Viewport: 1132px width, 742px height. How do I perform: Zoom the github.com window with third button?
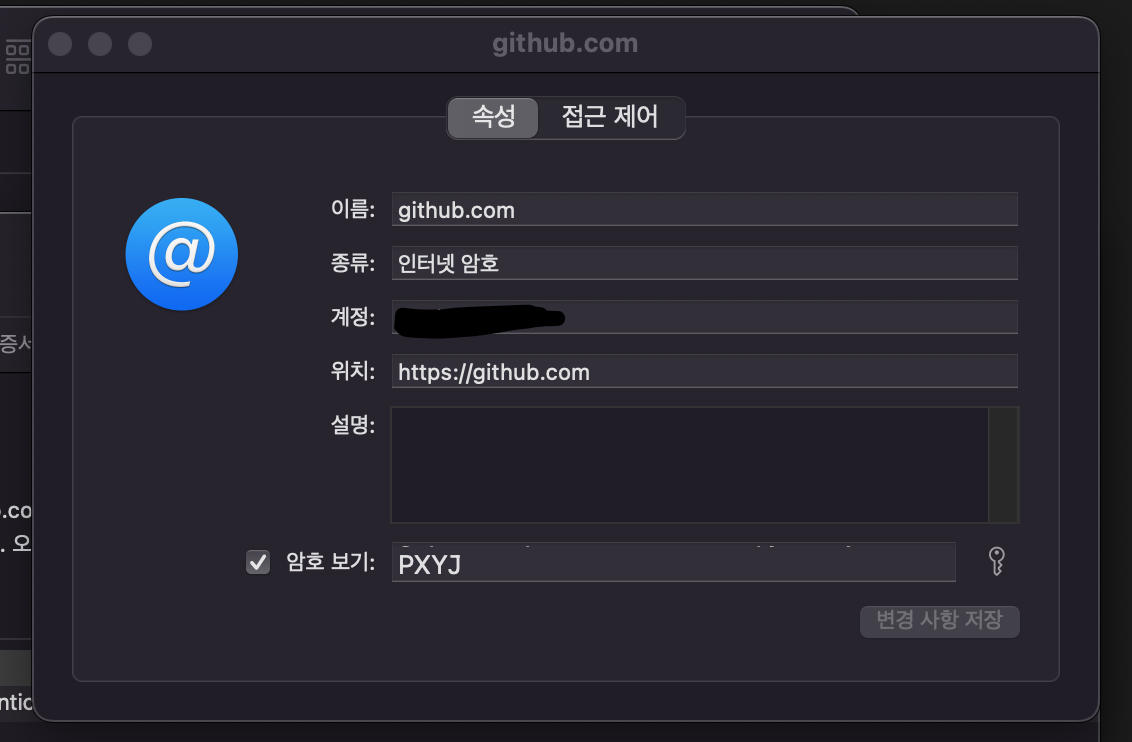[140, 44]
